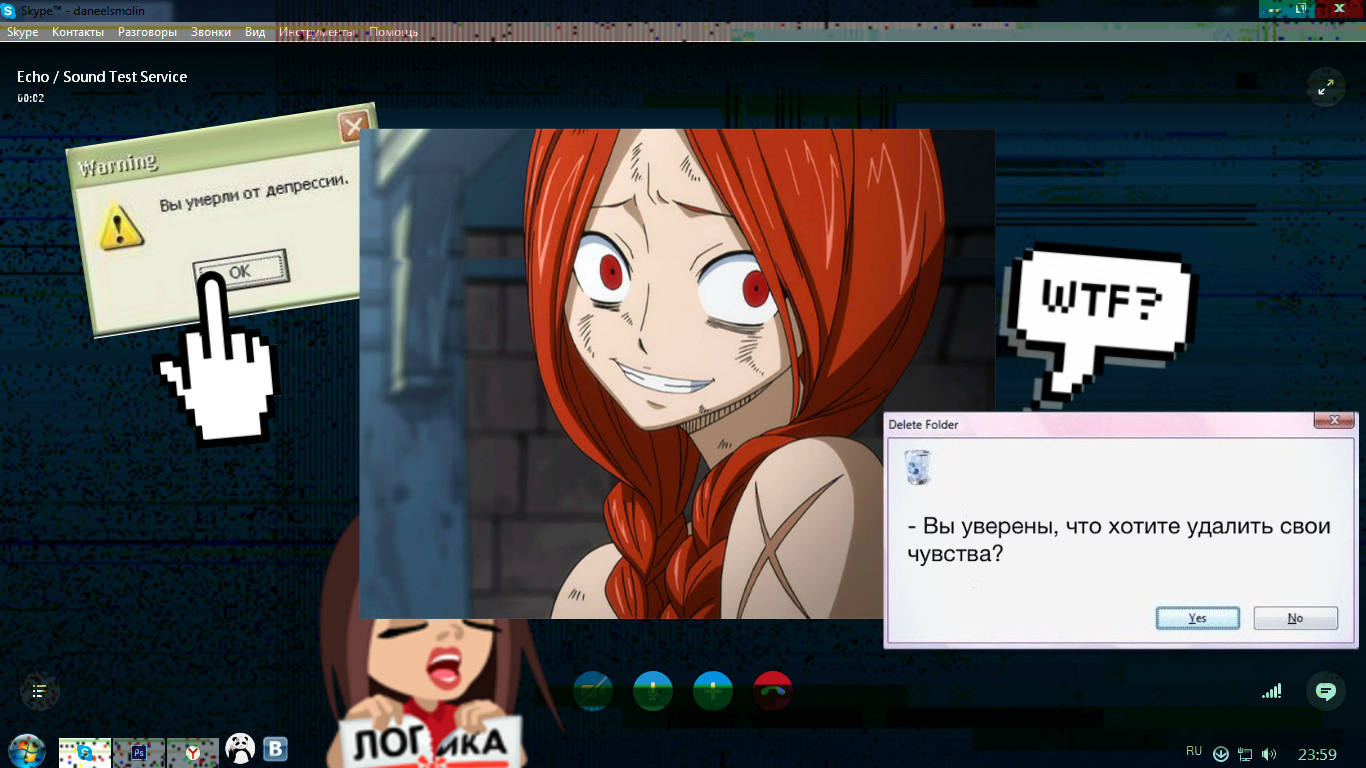Click the Skype logo in title bar

coord(8,10)
